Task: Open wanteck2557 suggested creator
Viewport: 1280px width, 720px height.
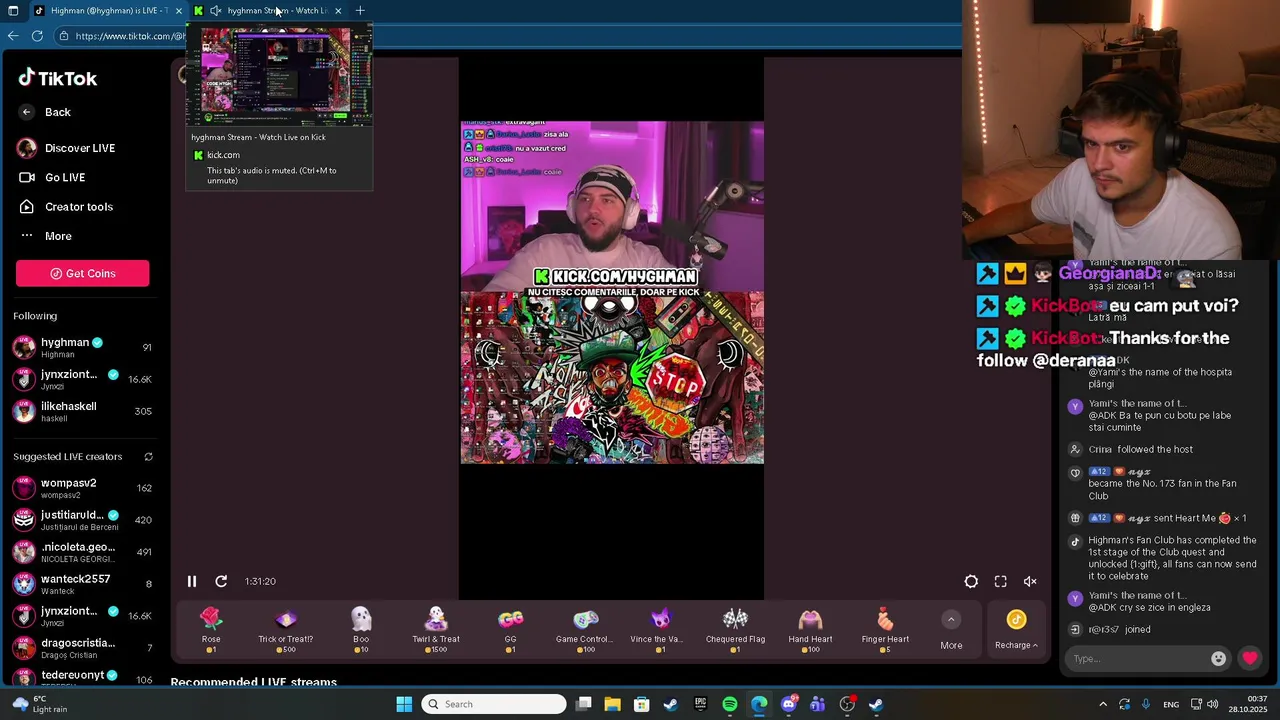Action: tap(82, 584)
